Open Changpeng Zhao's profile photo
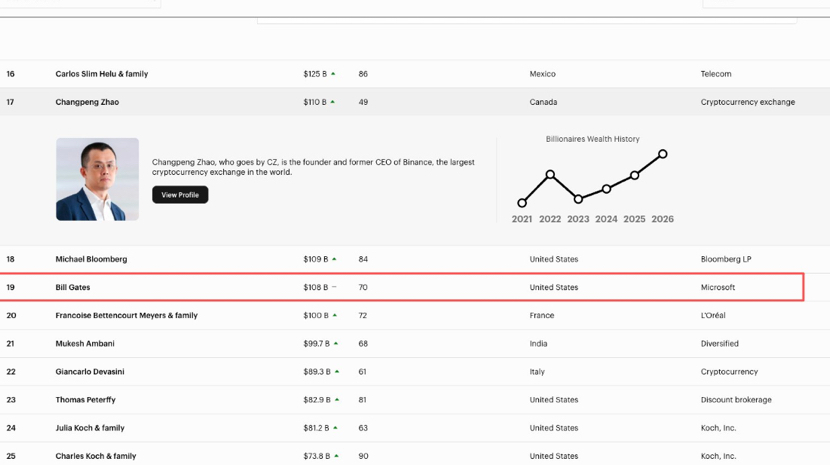830x465 pixels. pos(97,180)
